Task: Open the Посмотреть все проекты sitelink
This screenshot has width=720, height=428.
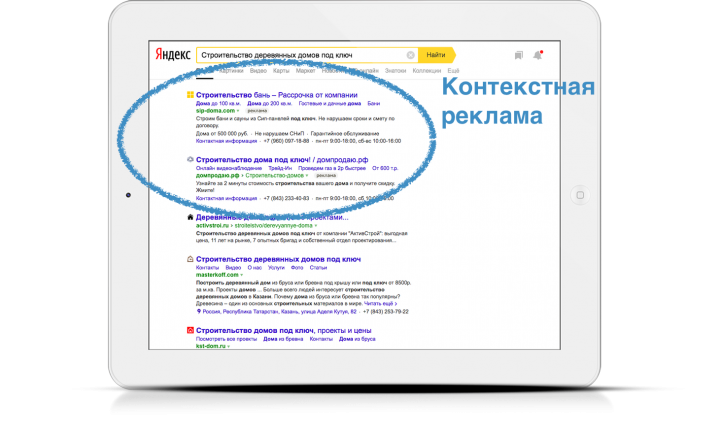Action: pos(226,339)
